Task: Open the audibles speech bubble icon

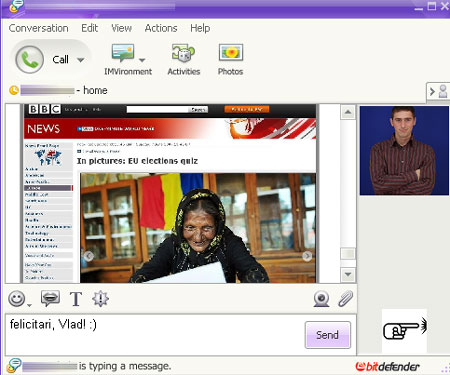Action: pos(50,298)
